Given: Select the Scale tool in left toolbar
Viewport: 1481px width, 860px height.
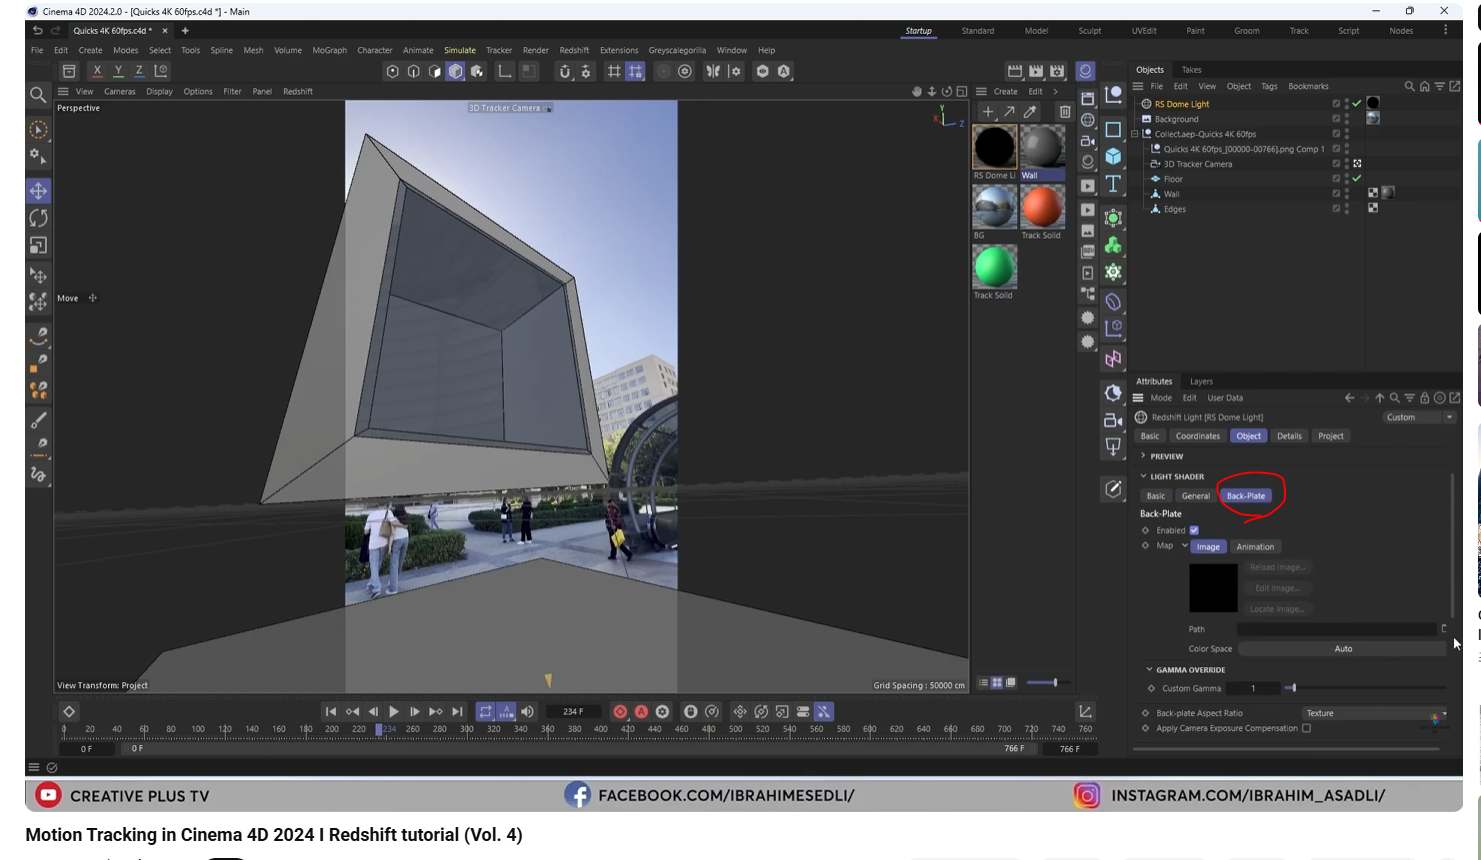Looking at the screenshot, I should coord(38,245).
